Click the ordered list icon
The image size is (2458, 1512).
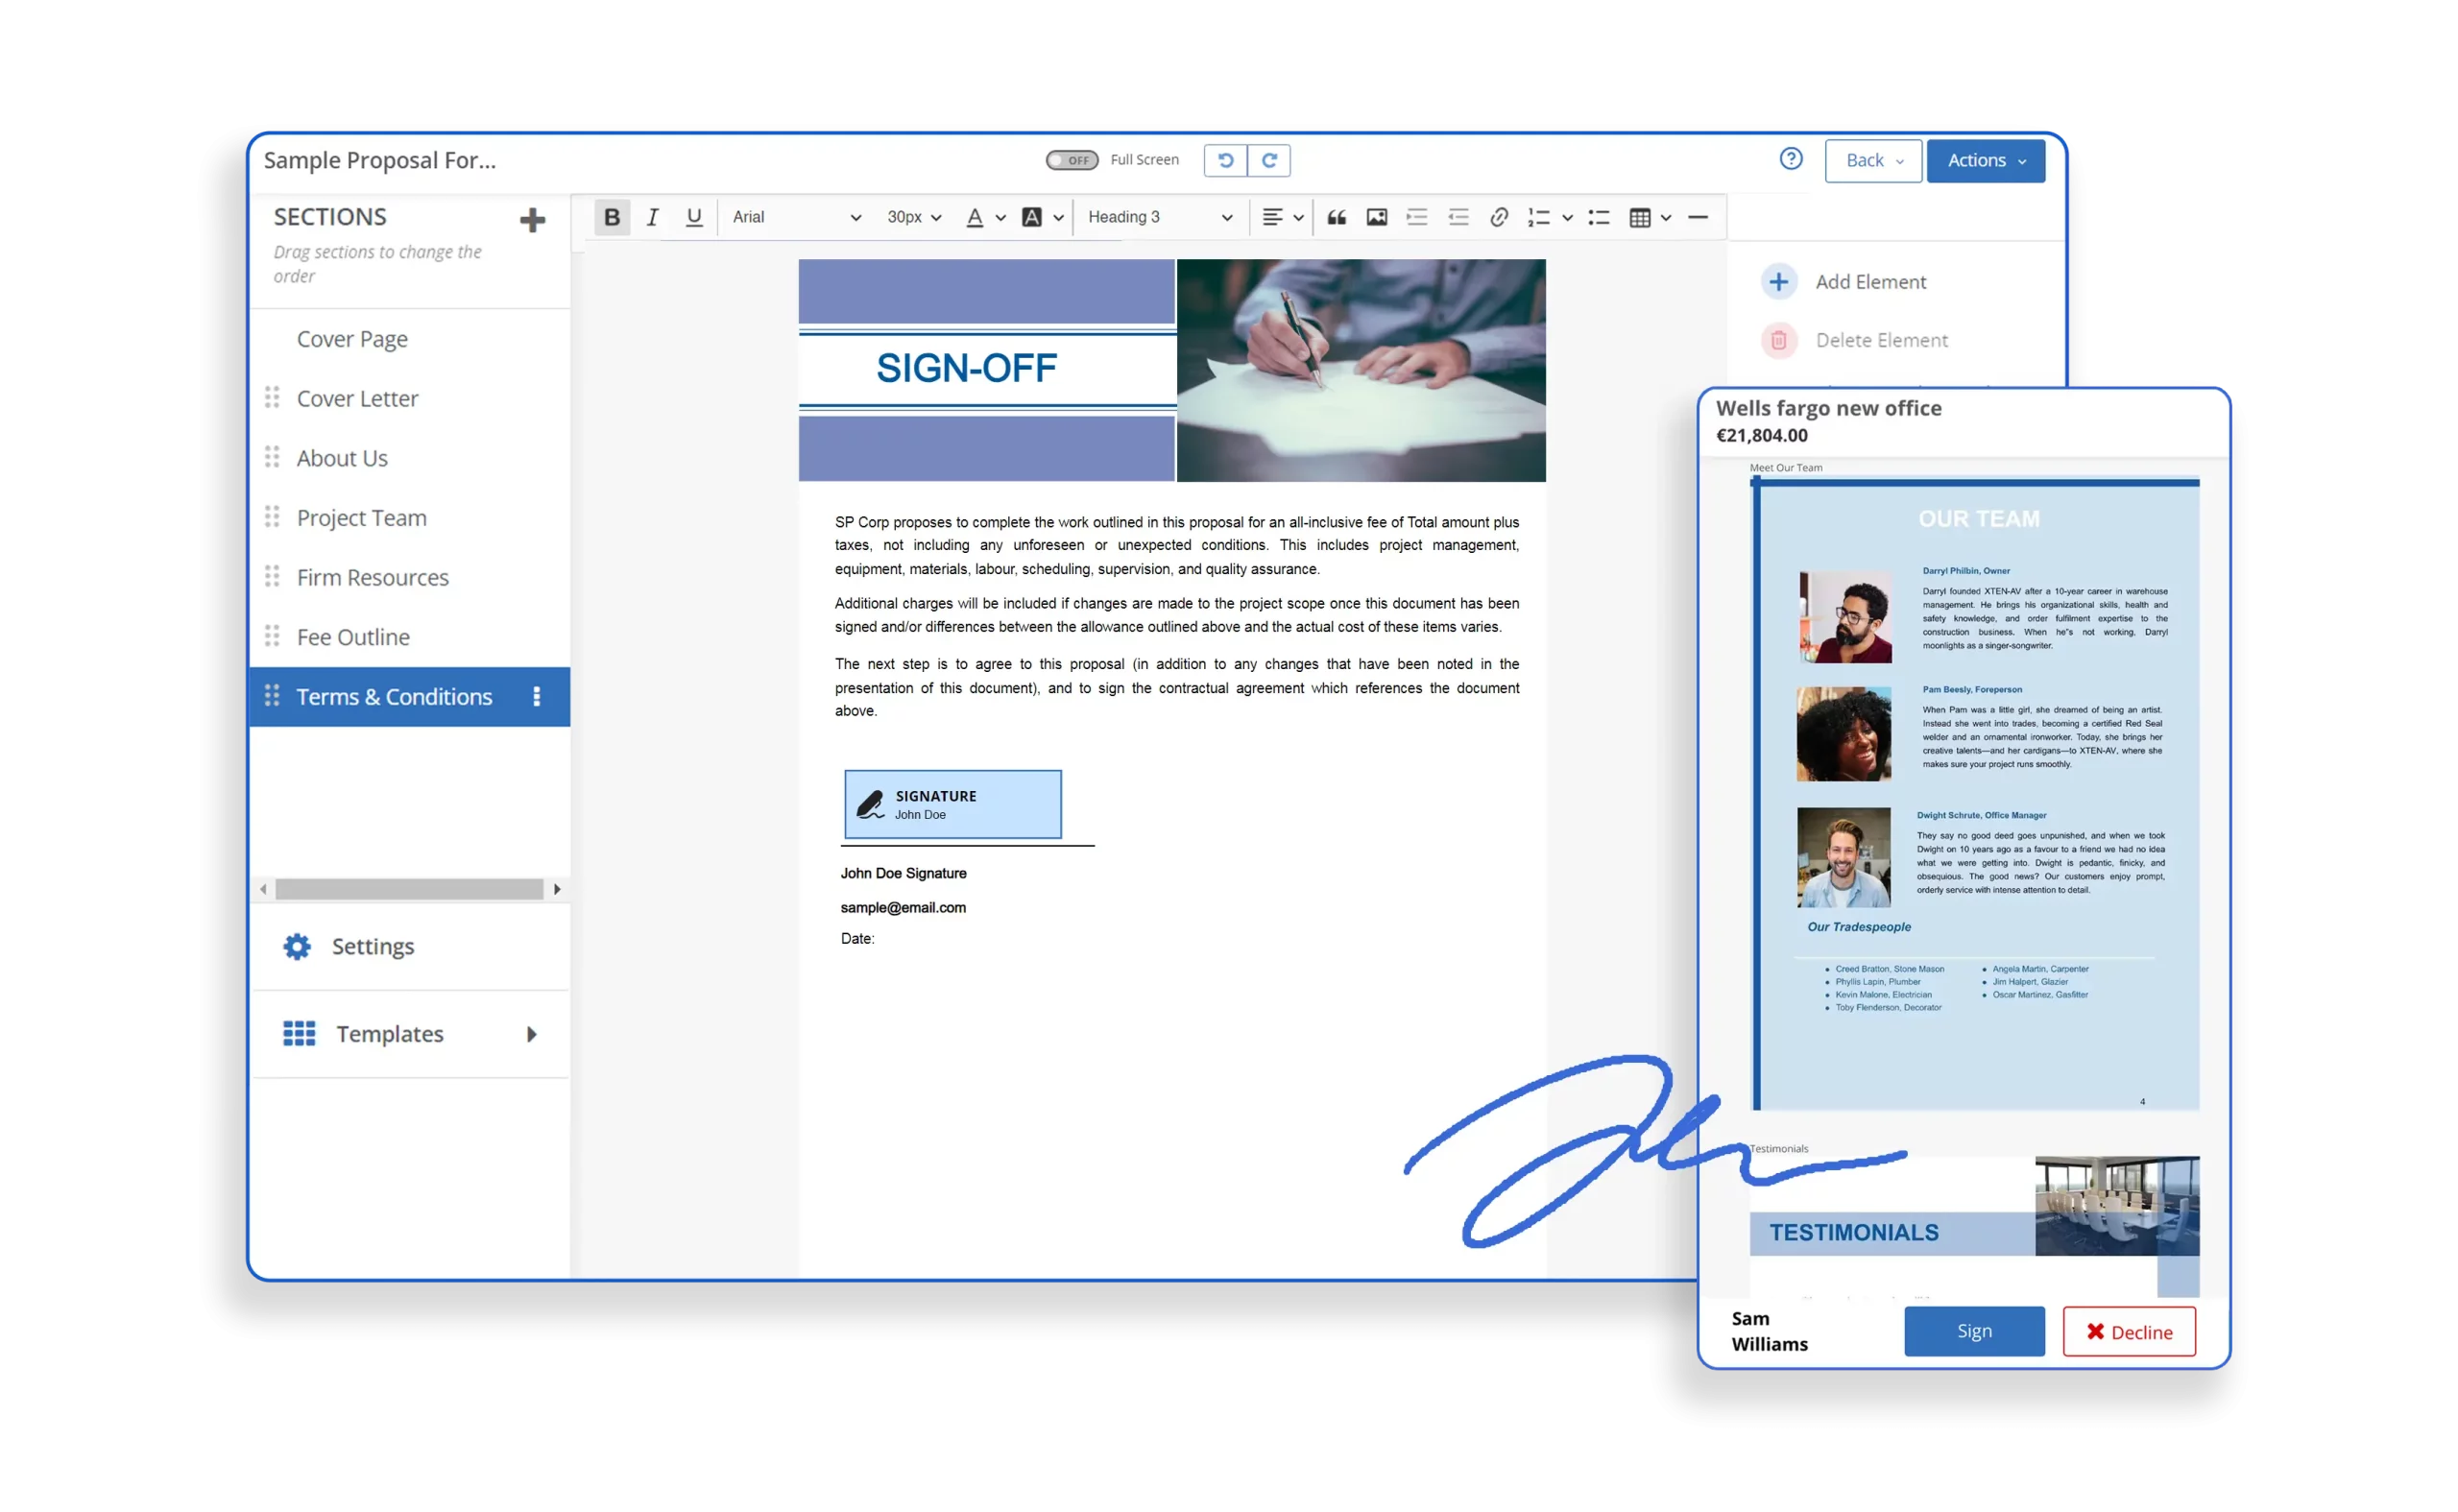(x=1538, y=216)
